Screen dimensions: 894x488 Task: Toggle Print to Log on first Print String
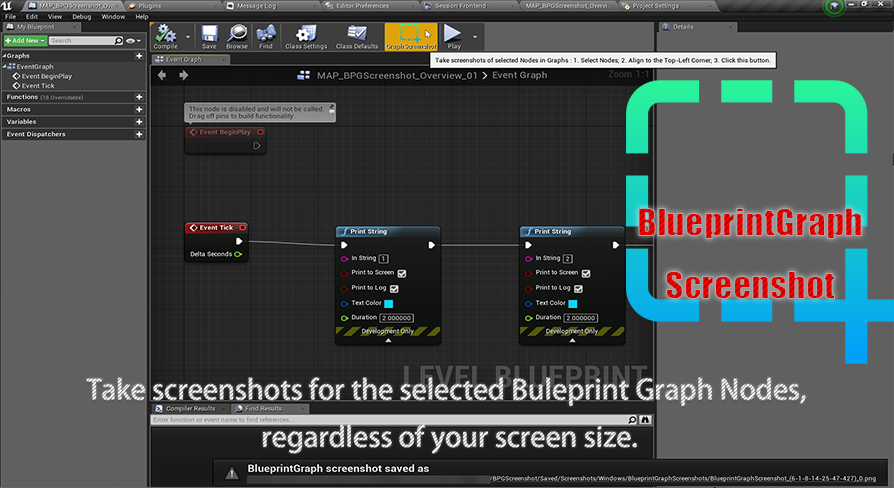point(394,288)
